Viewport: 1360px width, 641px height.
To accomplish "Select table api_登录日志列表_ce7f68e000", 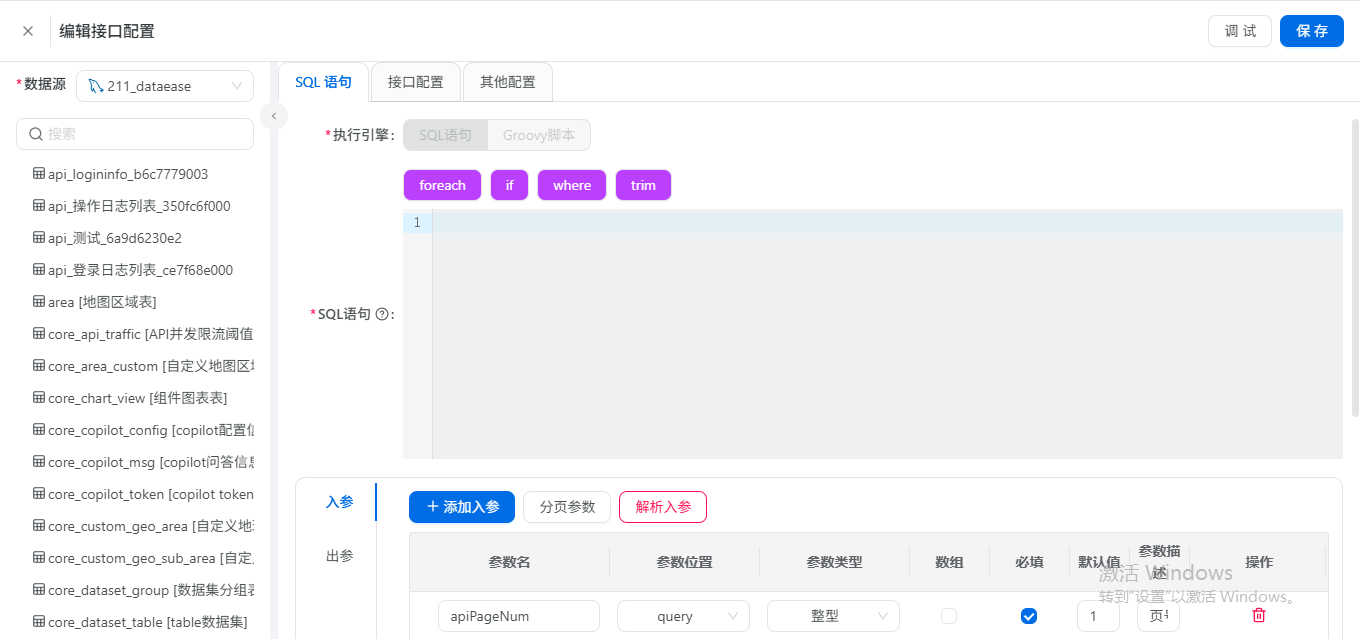I will pyautogui.click(x=140, y=270).
